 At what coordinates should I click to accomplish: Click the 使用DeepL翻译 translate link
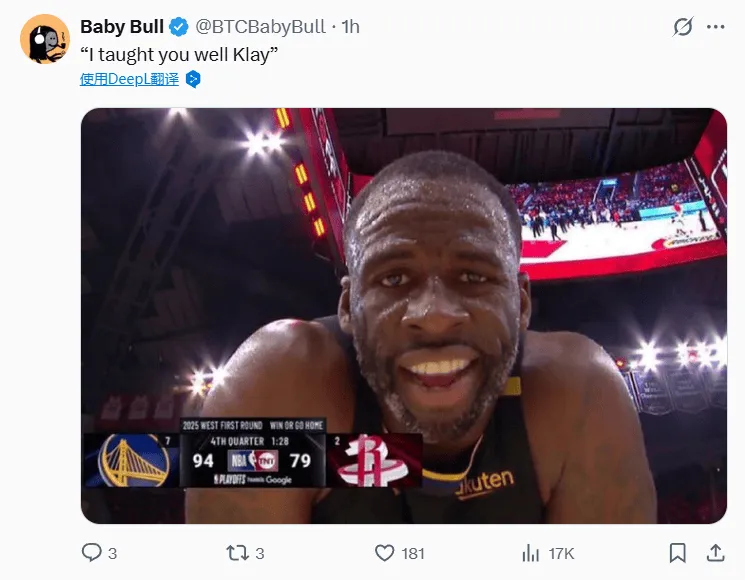point(129,79)
